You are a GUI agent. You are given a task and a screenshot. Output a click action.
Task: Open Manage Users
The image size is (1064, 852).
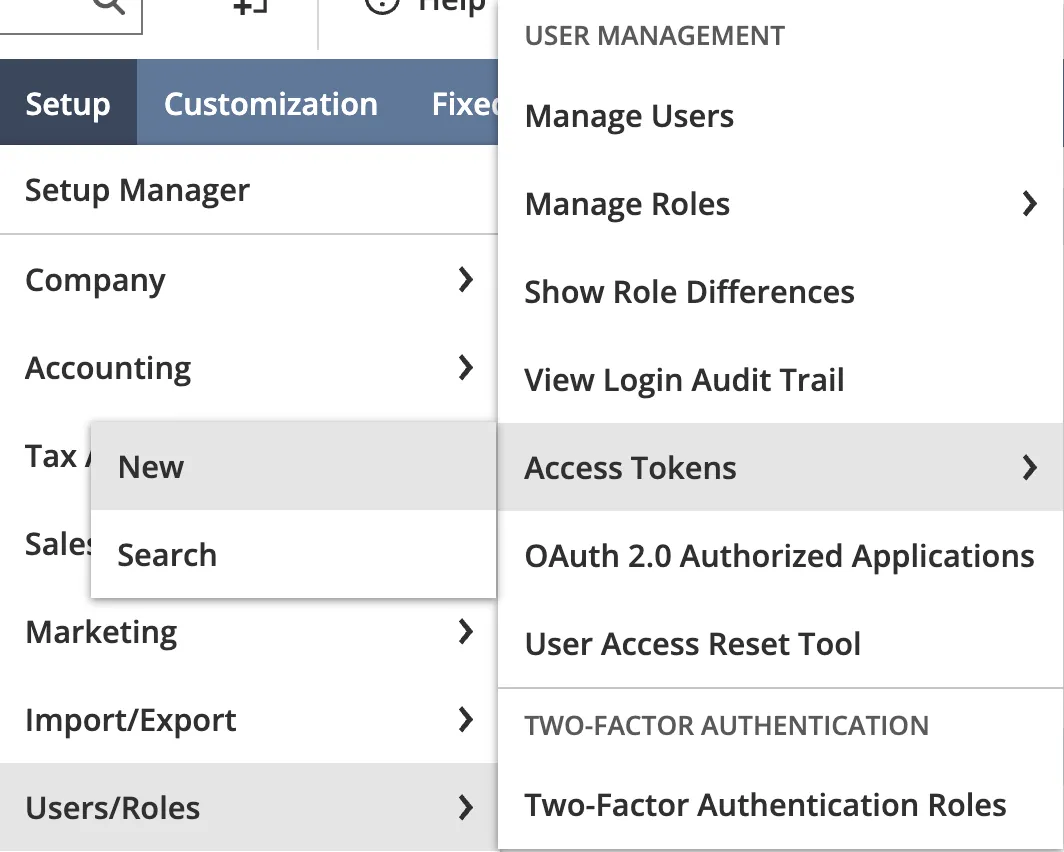[x=780, y=116]
